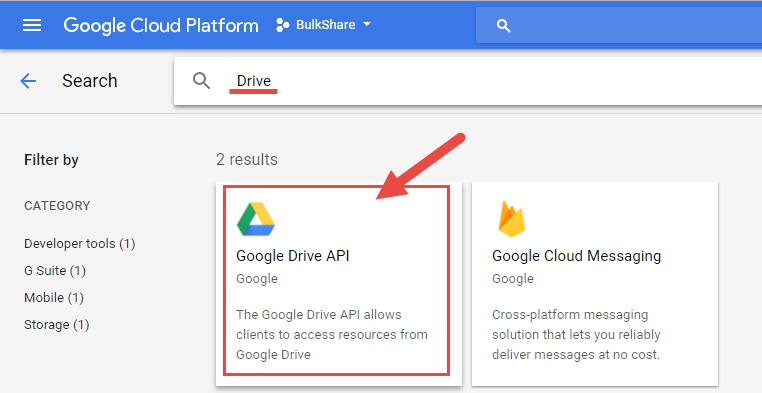Click the Google Drive triangle logo icon
Image resolution: width=762 pixels, height=393 pixels.
256,219
